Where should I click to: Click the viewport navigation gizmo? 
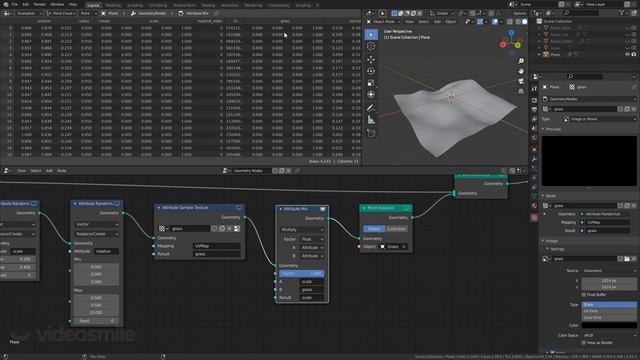[511, 42]
